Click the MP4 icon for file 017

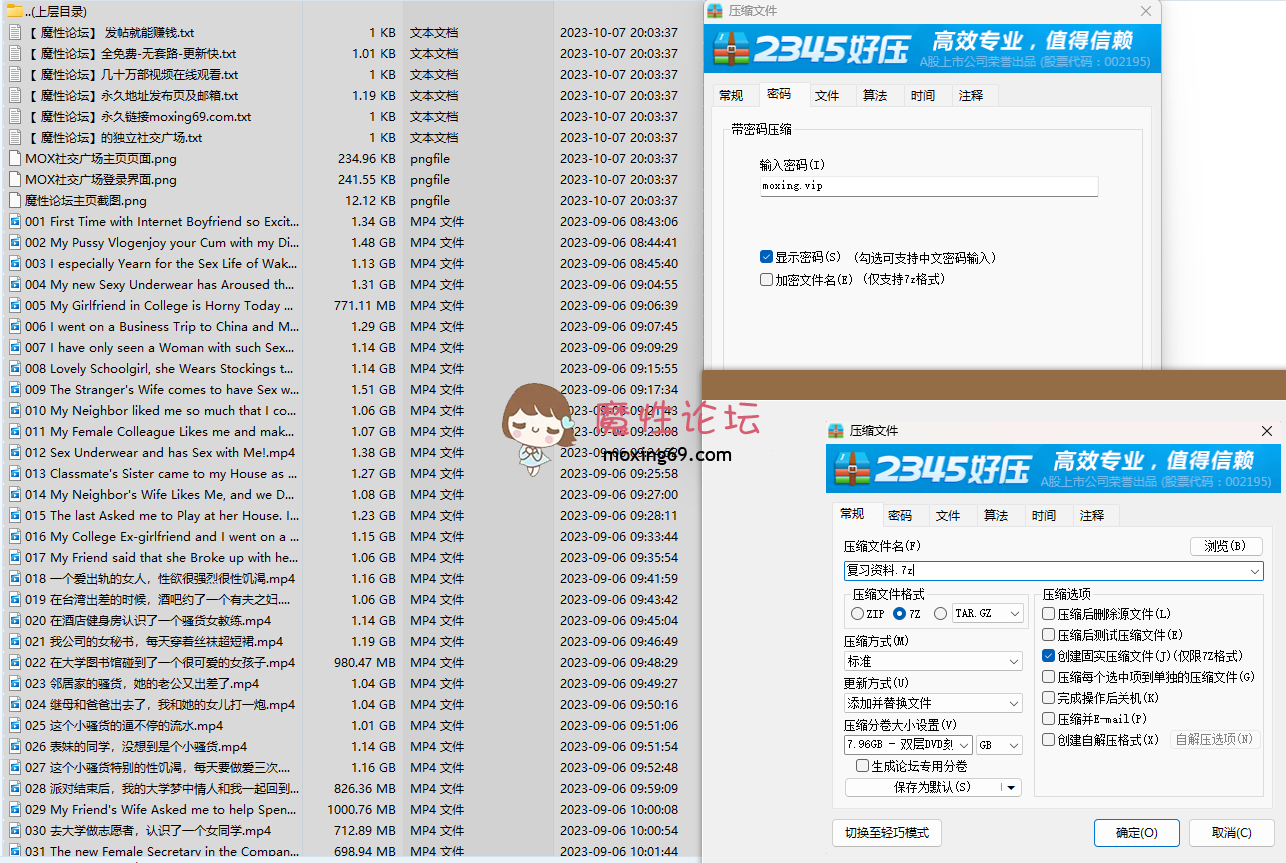(15, 557)
